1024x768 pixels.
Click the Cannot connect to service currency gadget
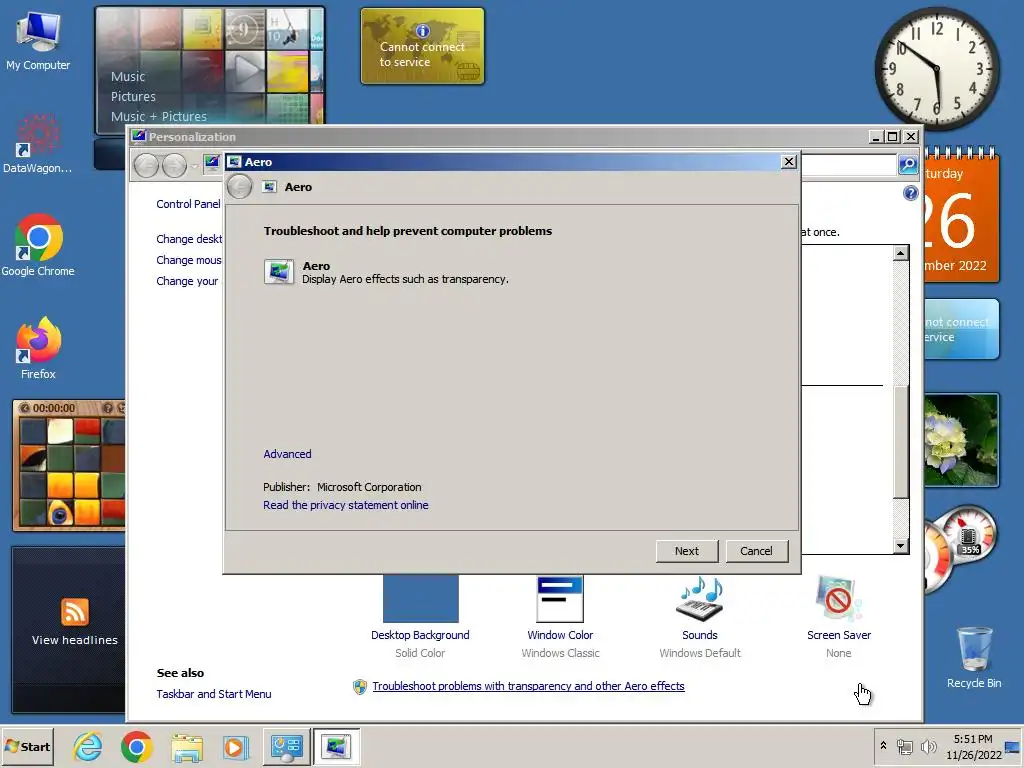(423, 46)
